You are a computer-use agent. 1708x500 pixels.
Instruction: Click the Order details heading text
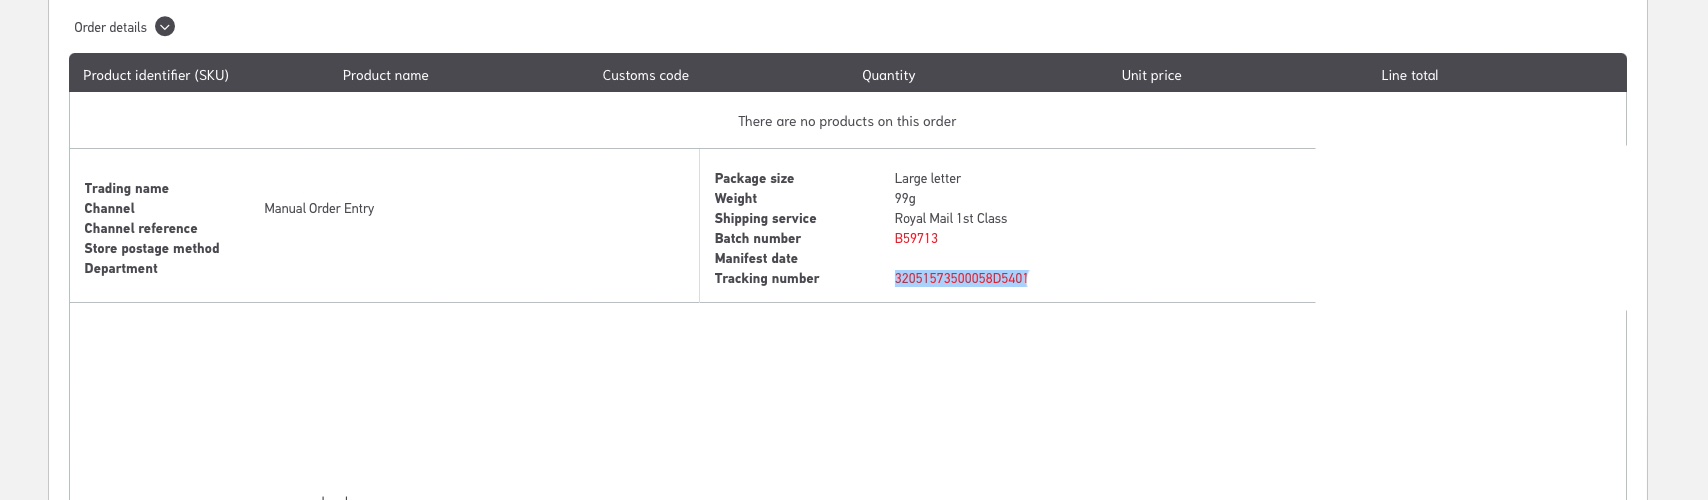(110, 27)
